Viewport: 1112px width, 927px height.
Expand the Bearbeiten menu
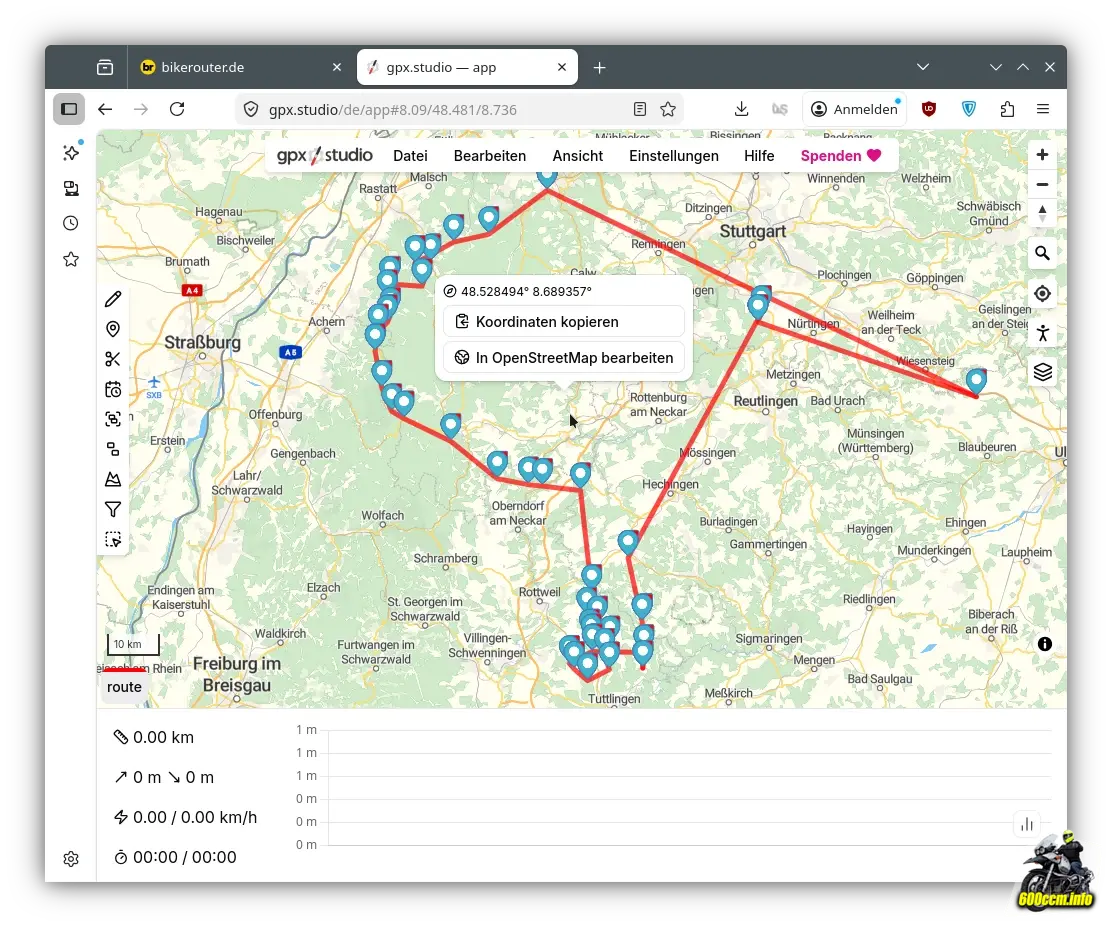click(x=489, y=156)
